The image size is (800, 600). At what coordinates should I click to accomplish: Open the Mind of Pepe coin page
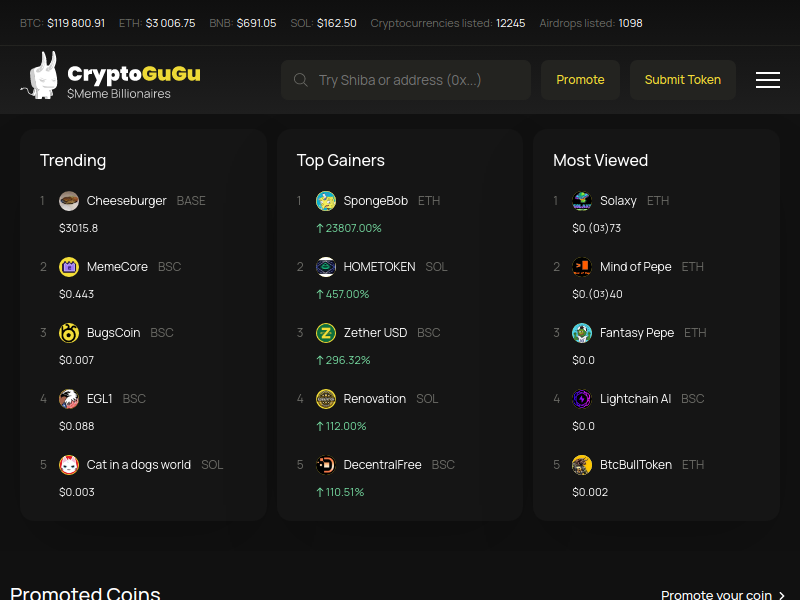(636, 267)
